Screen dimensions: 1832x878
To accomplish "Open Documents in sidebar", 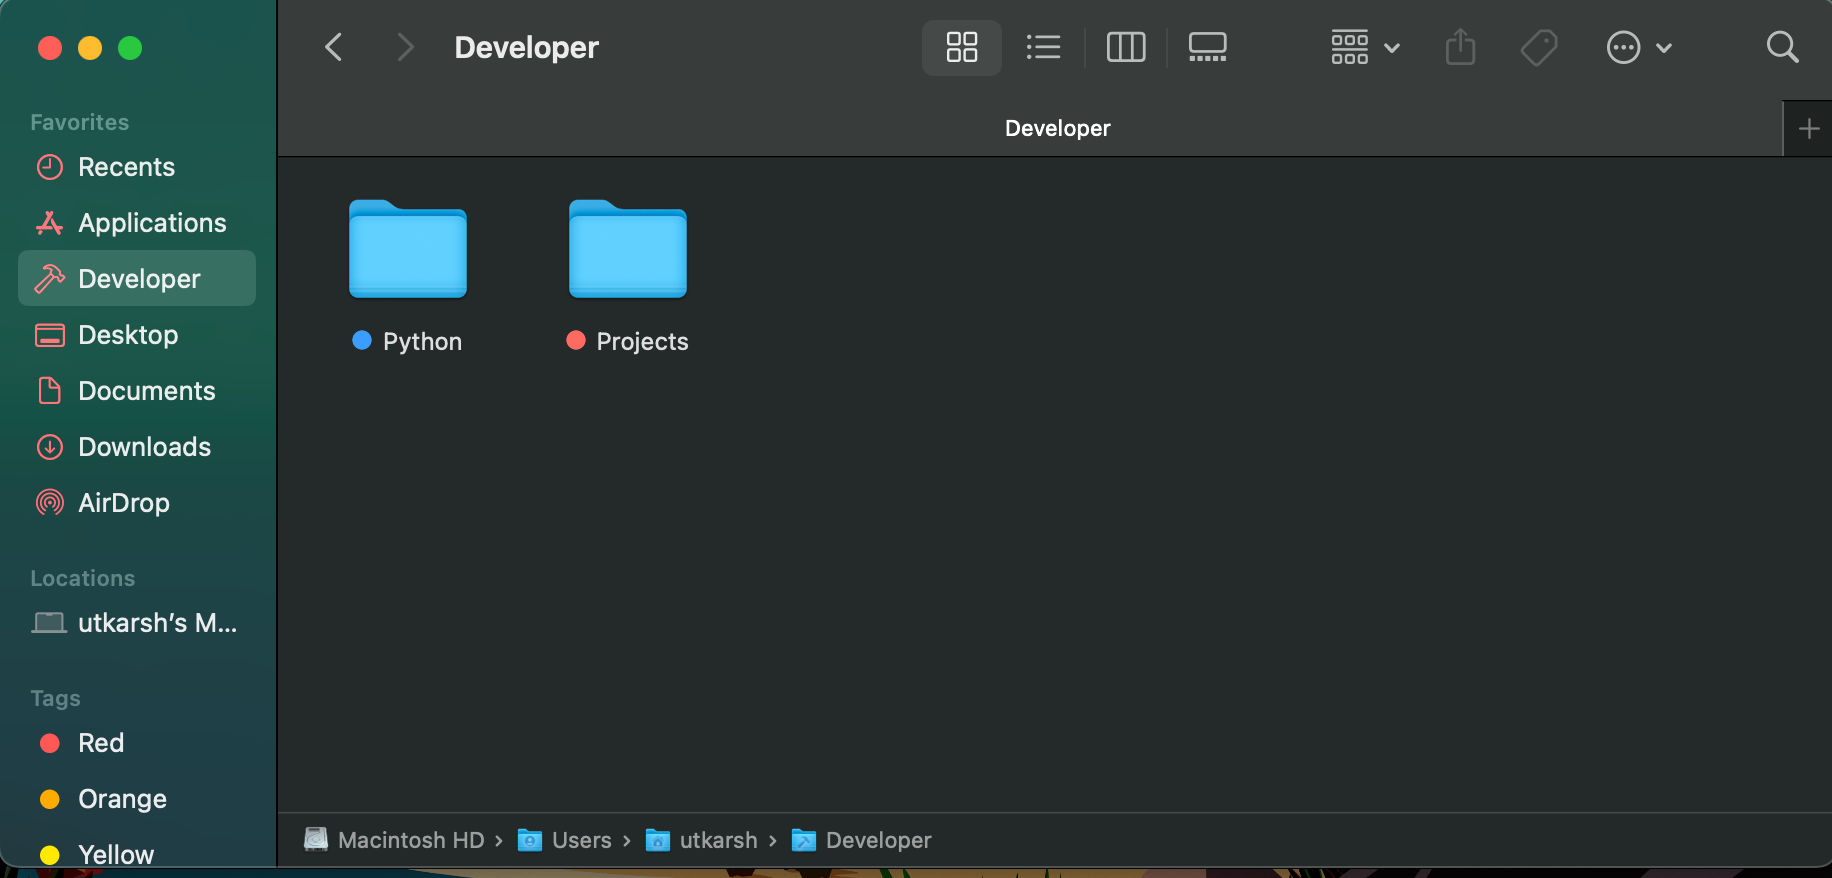I will [137, 391].
